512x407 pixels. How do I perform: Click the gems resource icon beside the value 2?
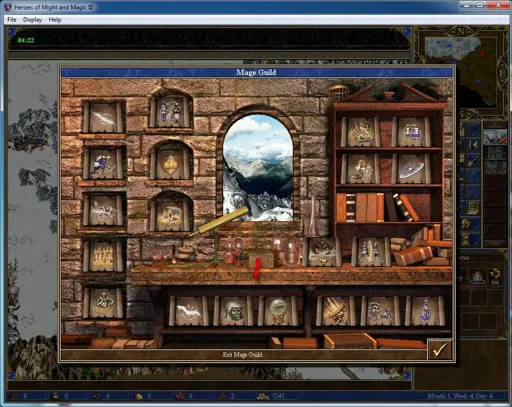coord(221,396)
